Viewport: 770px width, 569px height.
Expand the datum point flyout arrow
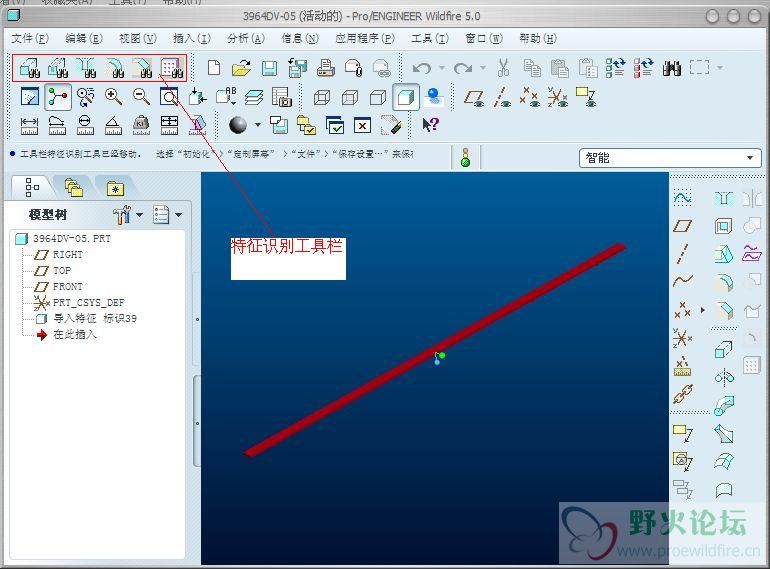pyautogui.click(x=703, y=310)
